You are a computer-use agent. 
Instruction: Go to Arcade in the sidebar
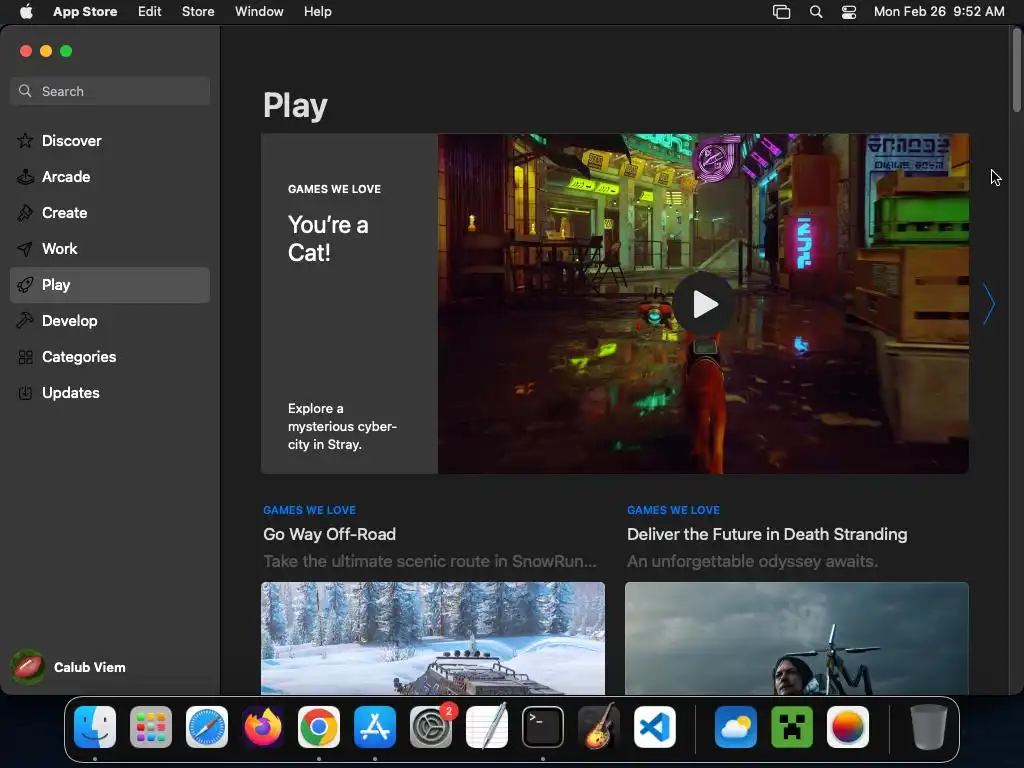[110, 176]
